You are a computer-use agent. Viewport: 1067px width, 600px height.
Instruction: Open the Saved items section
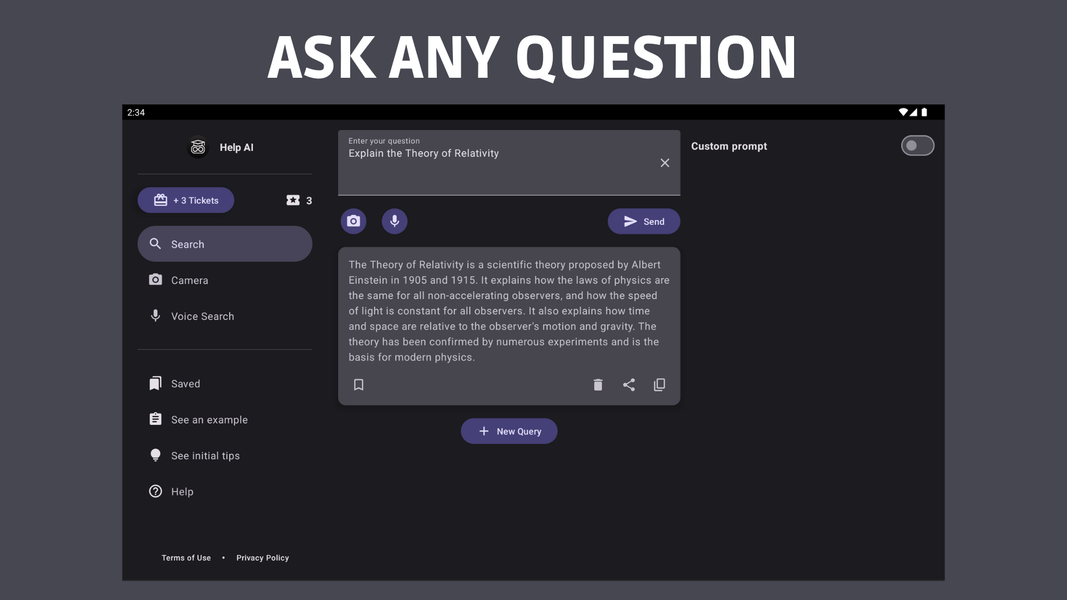[185, 384]
